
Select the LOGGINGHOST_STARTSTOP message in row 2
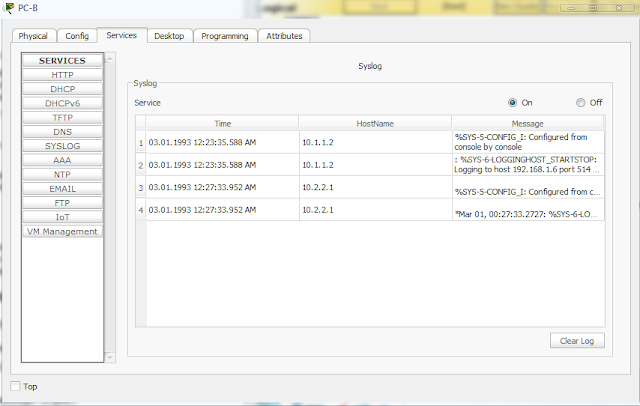coord(528,165)
